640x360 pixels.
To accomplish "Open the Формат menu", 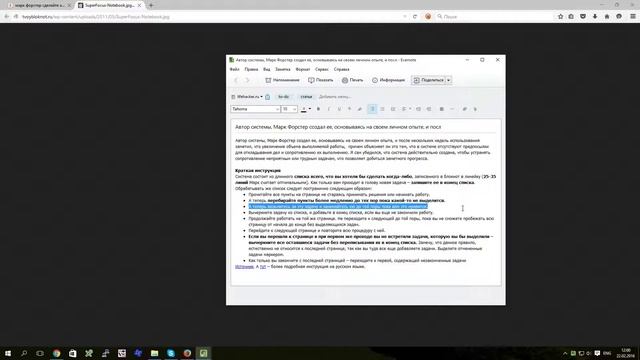I will (x=302, y=69).
